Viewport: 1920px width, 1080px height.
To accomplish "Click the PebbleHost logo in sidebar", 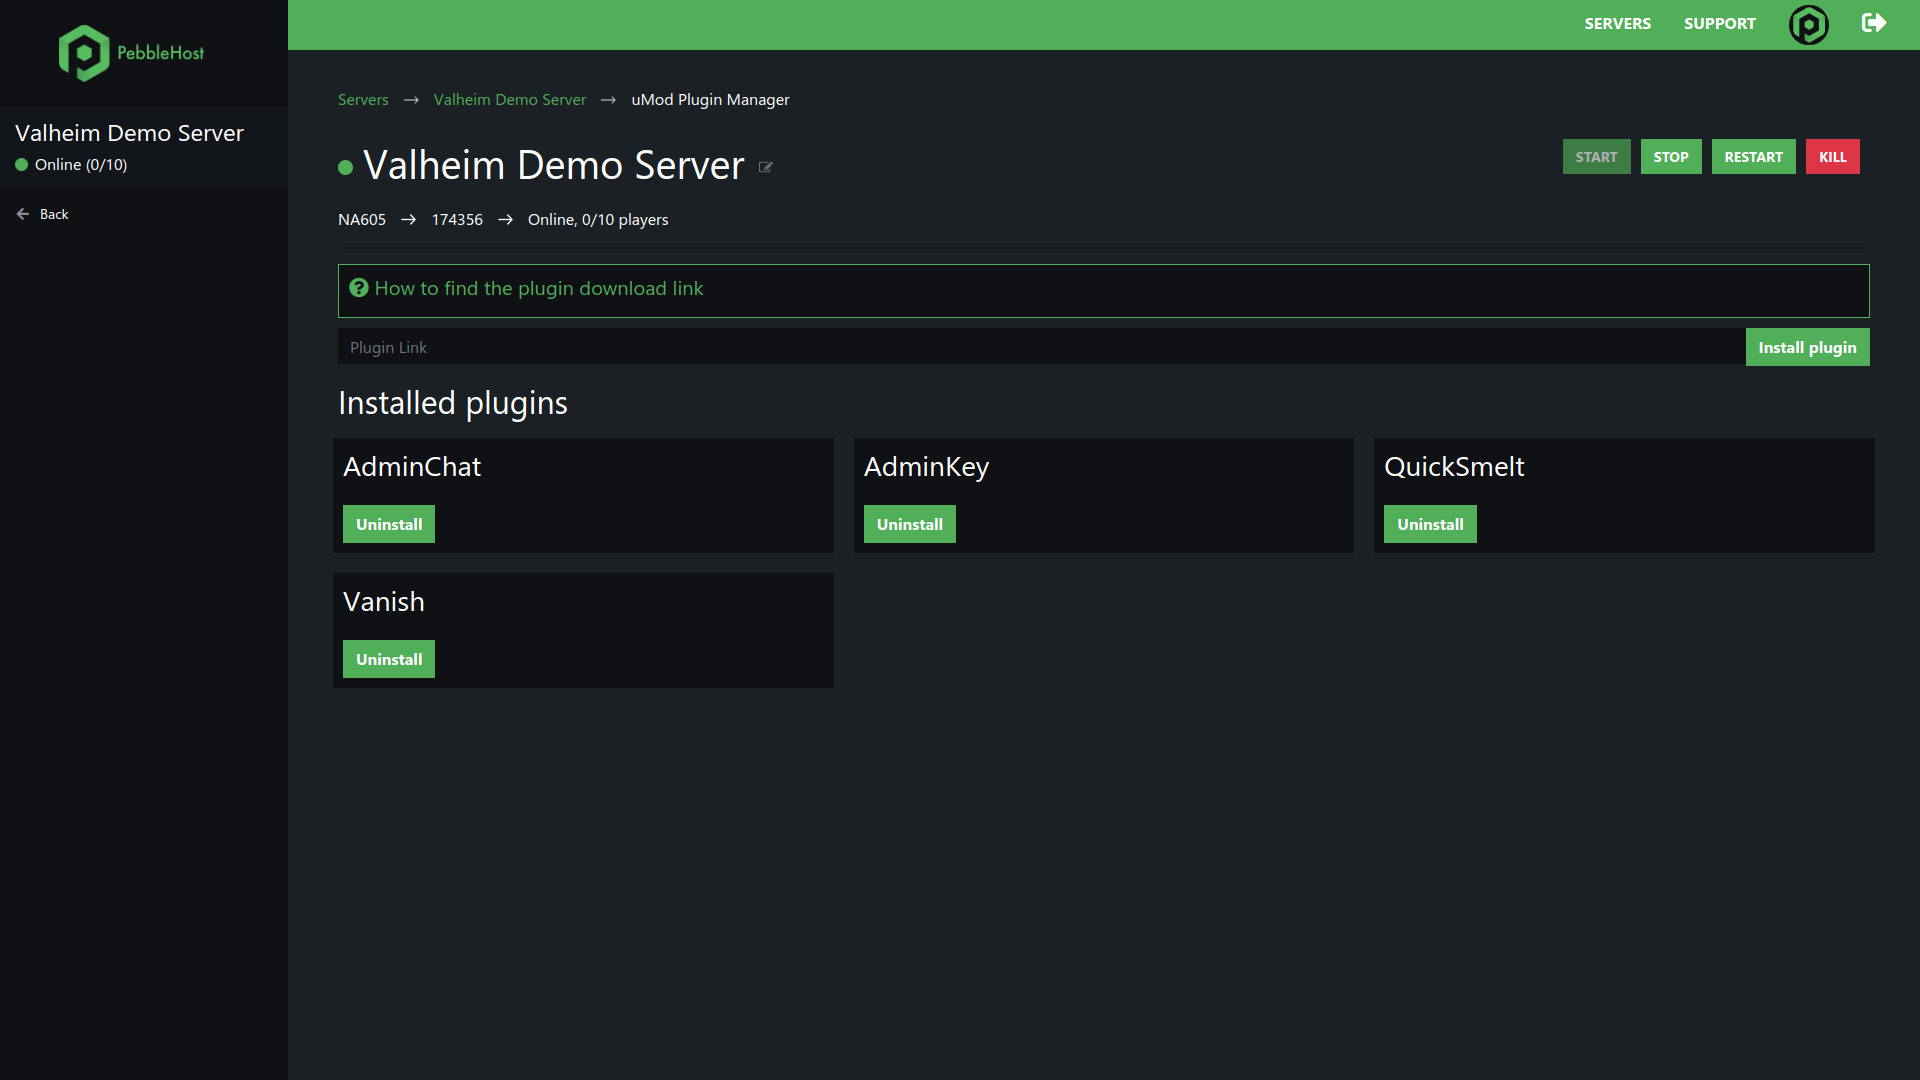I will [131, 53].
